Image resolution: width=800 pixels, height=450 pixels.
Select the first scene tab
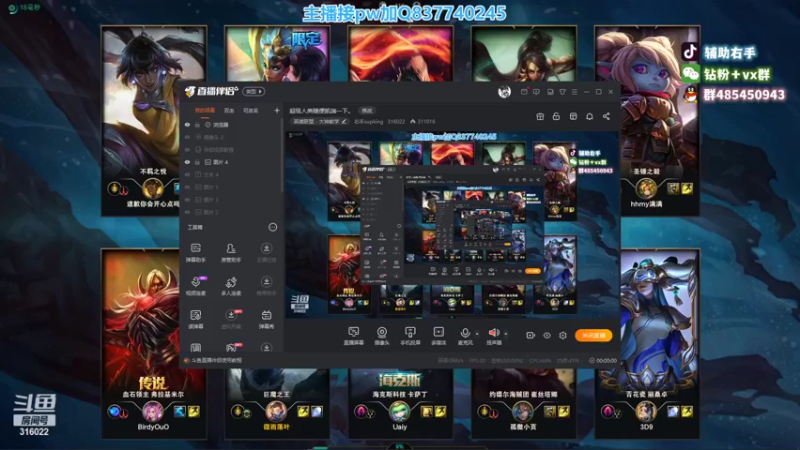click(x=205, y=110)
